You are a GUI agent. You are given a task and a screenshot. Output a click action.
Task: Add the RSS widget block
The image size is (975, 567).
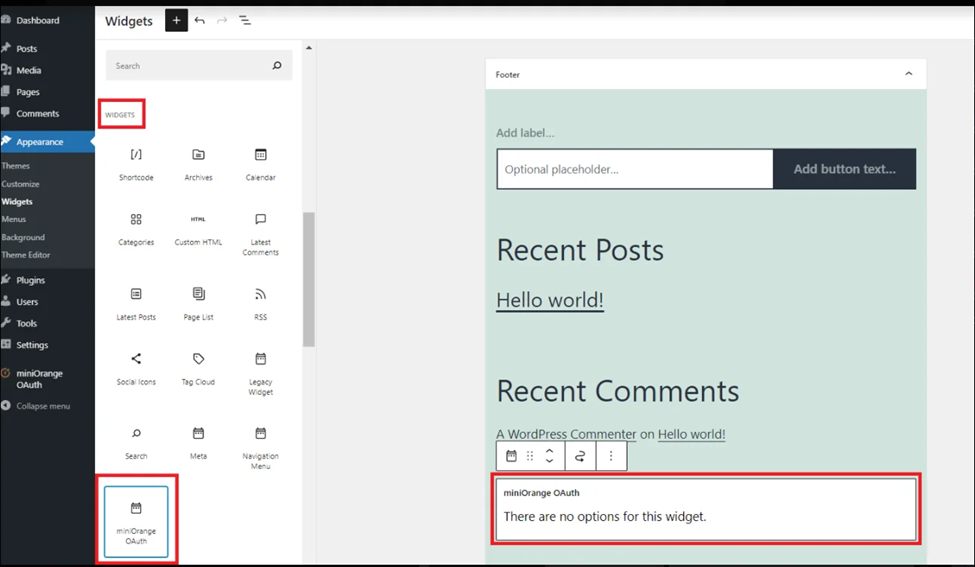point(261,304)
